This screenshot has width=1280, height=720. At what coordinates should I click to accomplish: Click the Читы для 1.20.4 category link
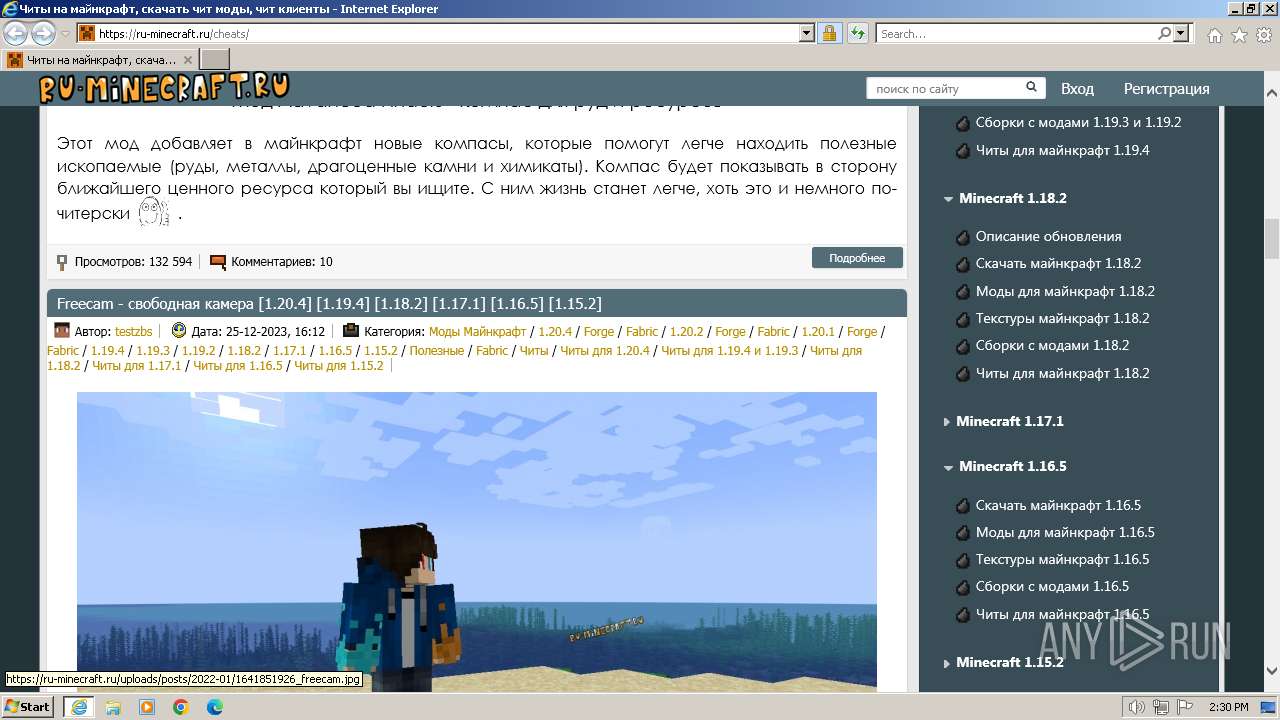point(604,351)
